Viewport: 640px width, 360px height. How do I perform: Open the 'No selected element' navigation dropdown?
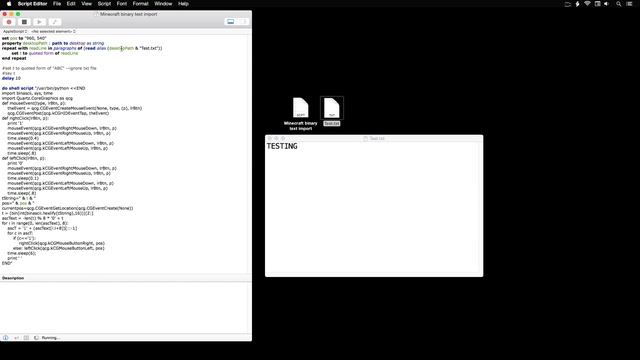click(x=53, y=31)
